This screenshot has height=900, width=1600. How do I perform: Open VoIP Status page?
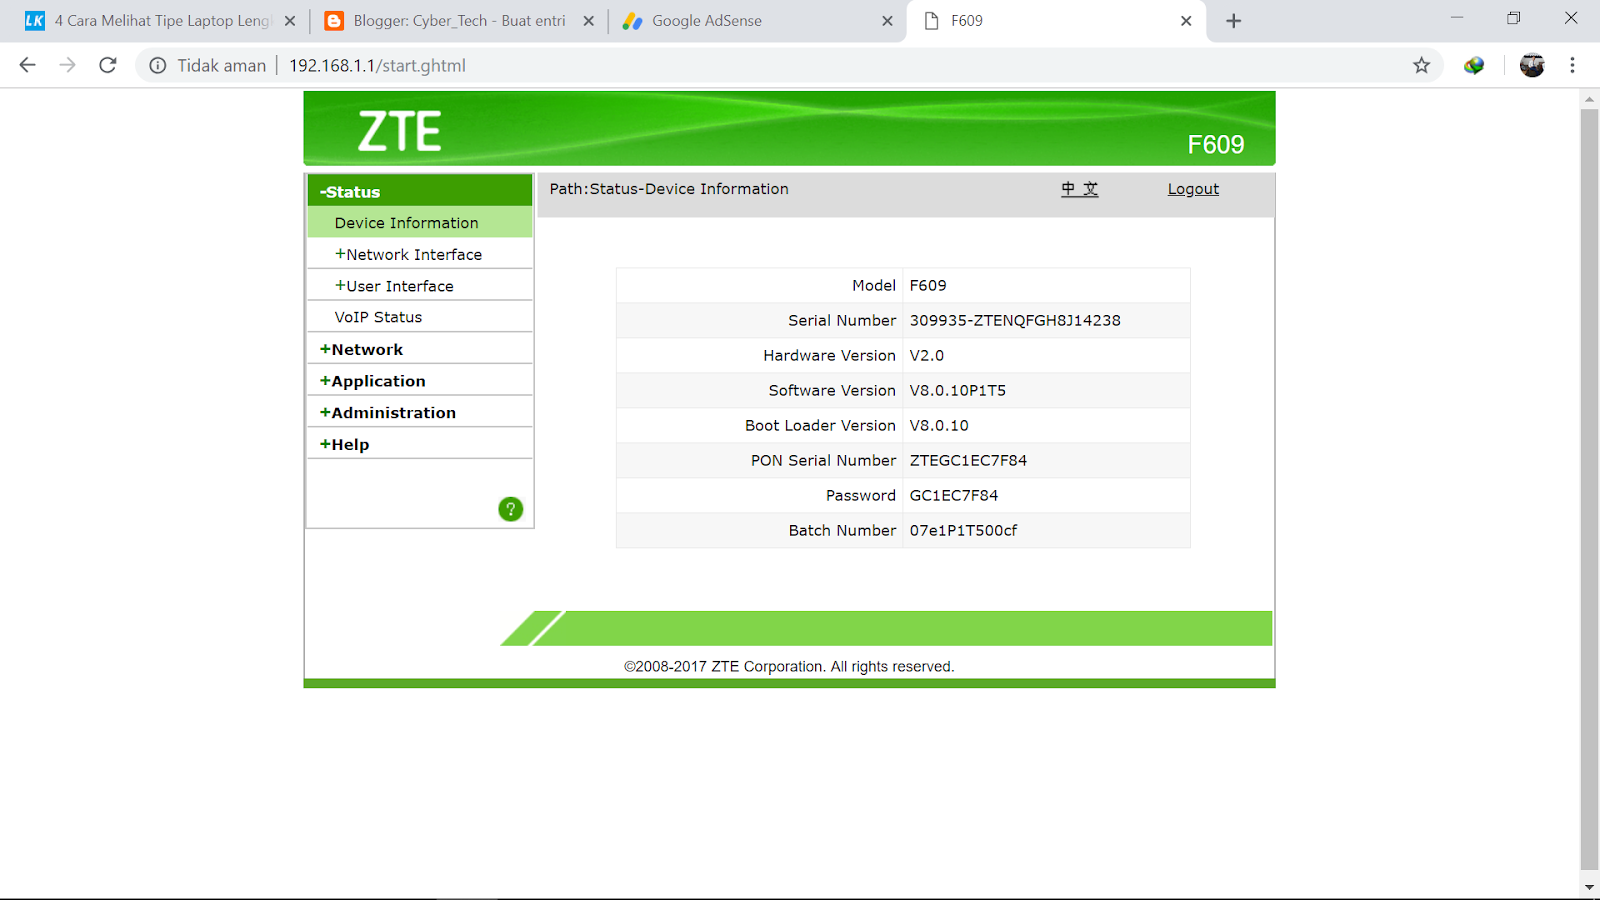[x=420, y=317]
